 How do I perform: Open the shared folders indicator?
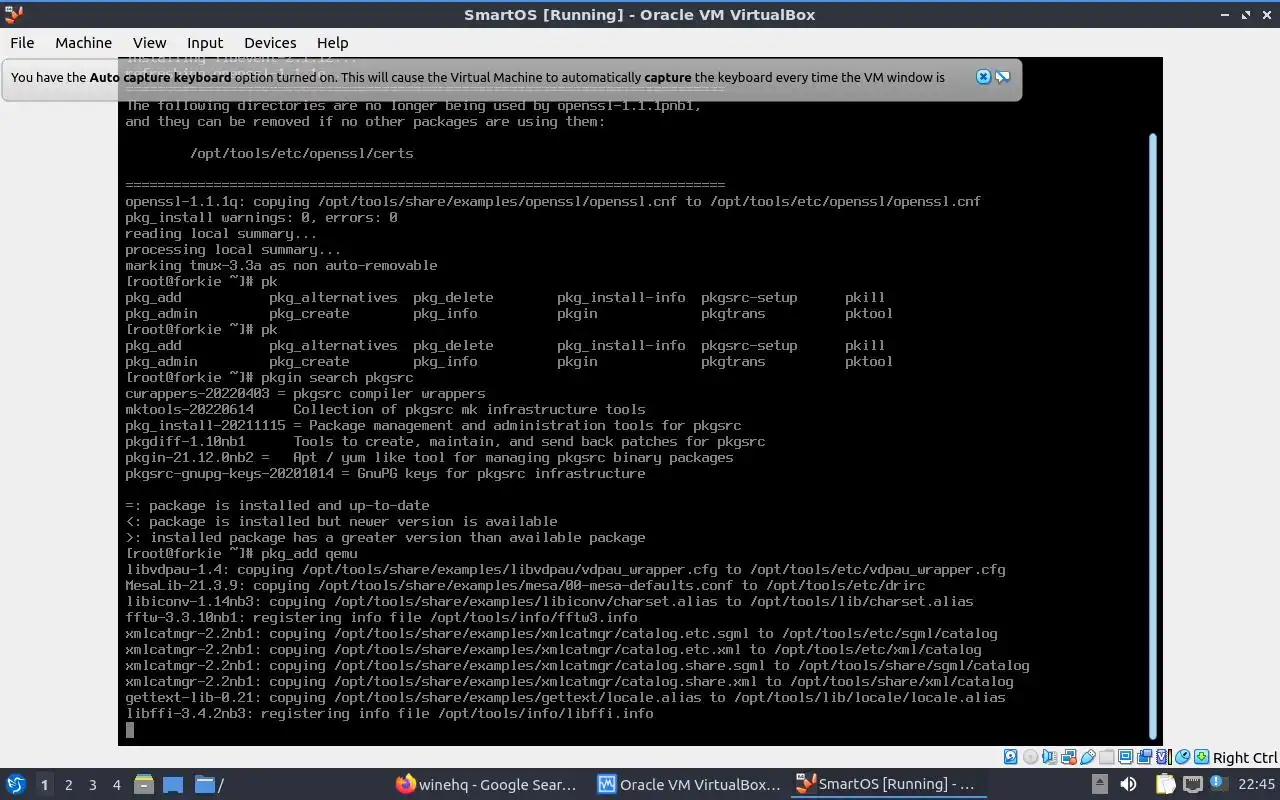[1106, 757]
